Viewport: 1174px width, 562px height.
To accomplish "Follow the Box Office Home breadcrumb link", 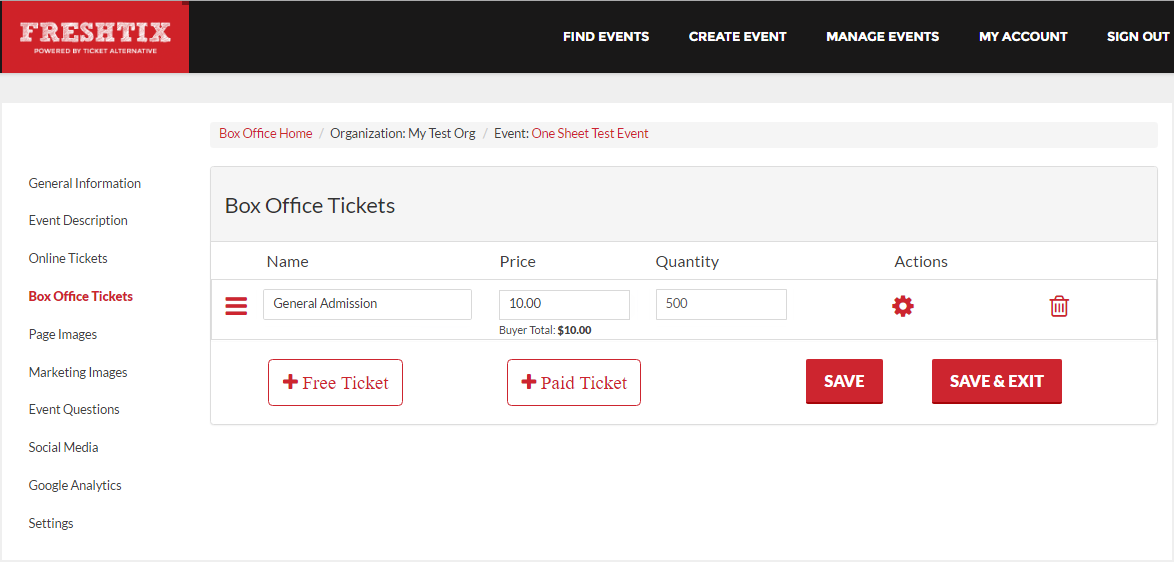I will pyautogui.click(x=266, y=134).
